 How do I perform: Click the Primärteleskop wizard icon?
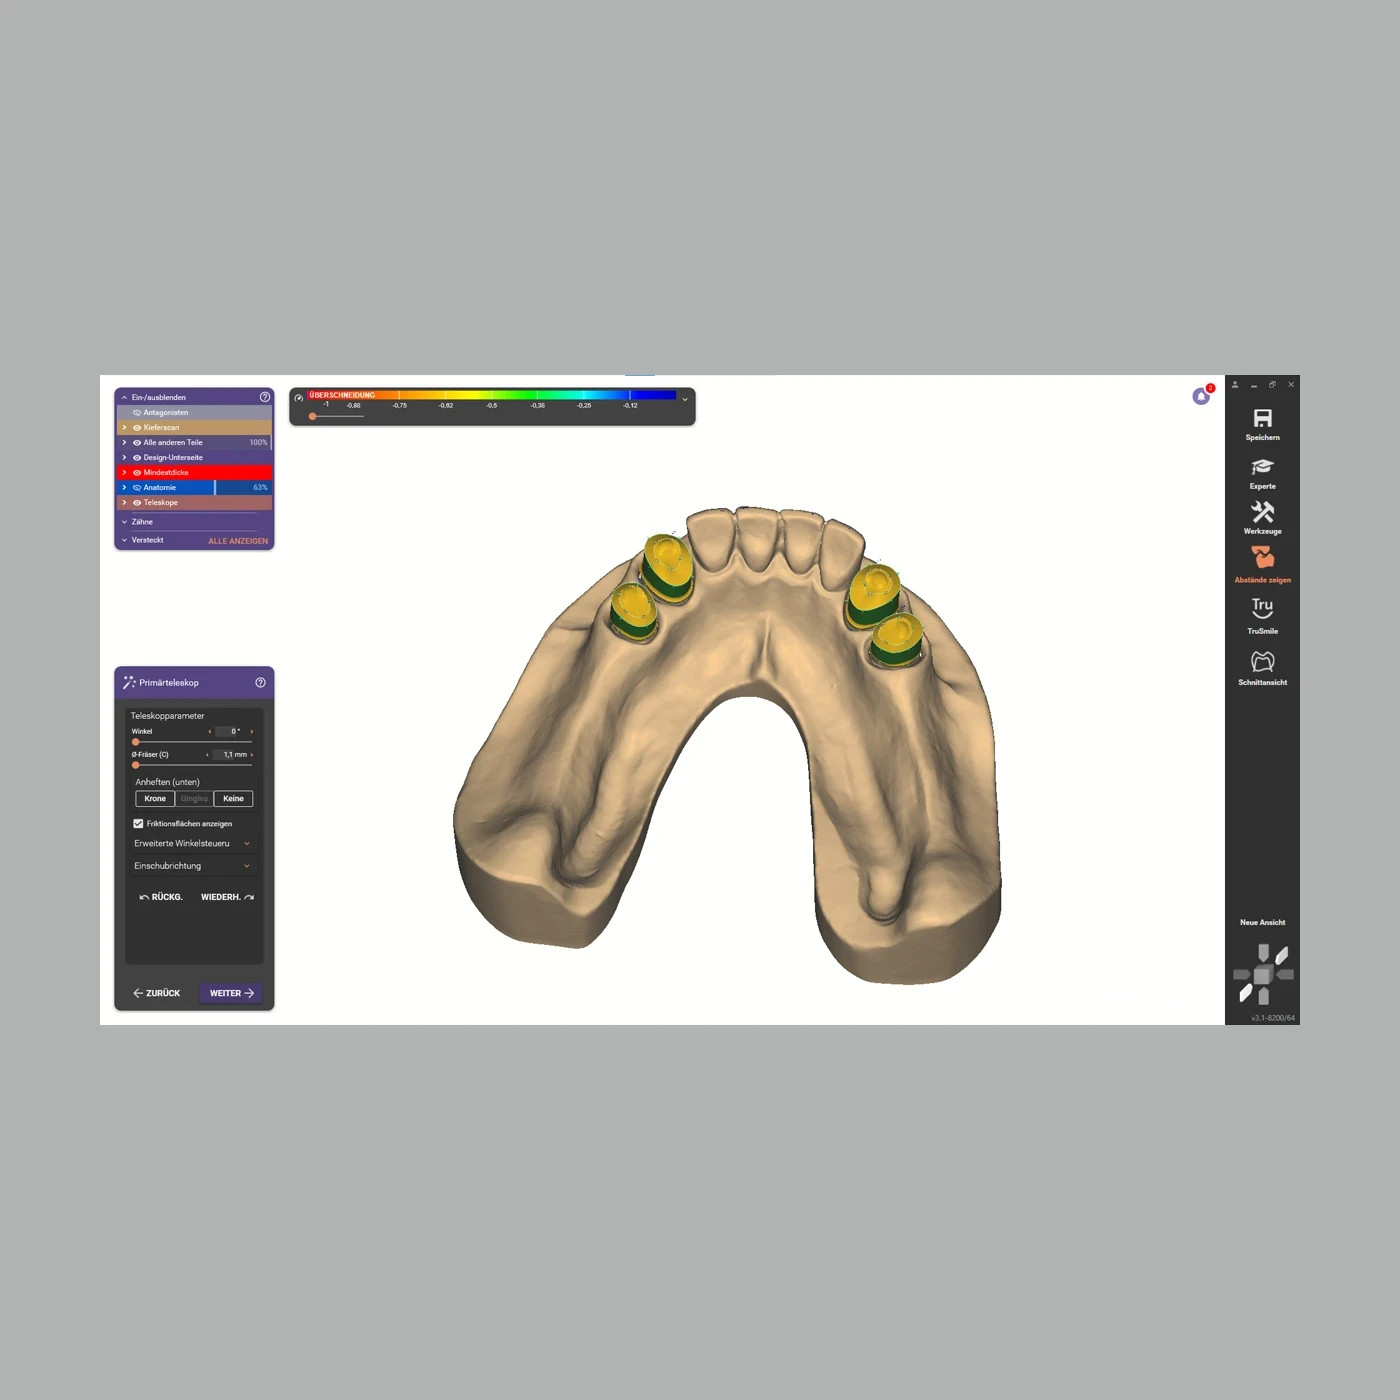point(128,682)
